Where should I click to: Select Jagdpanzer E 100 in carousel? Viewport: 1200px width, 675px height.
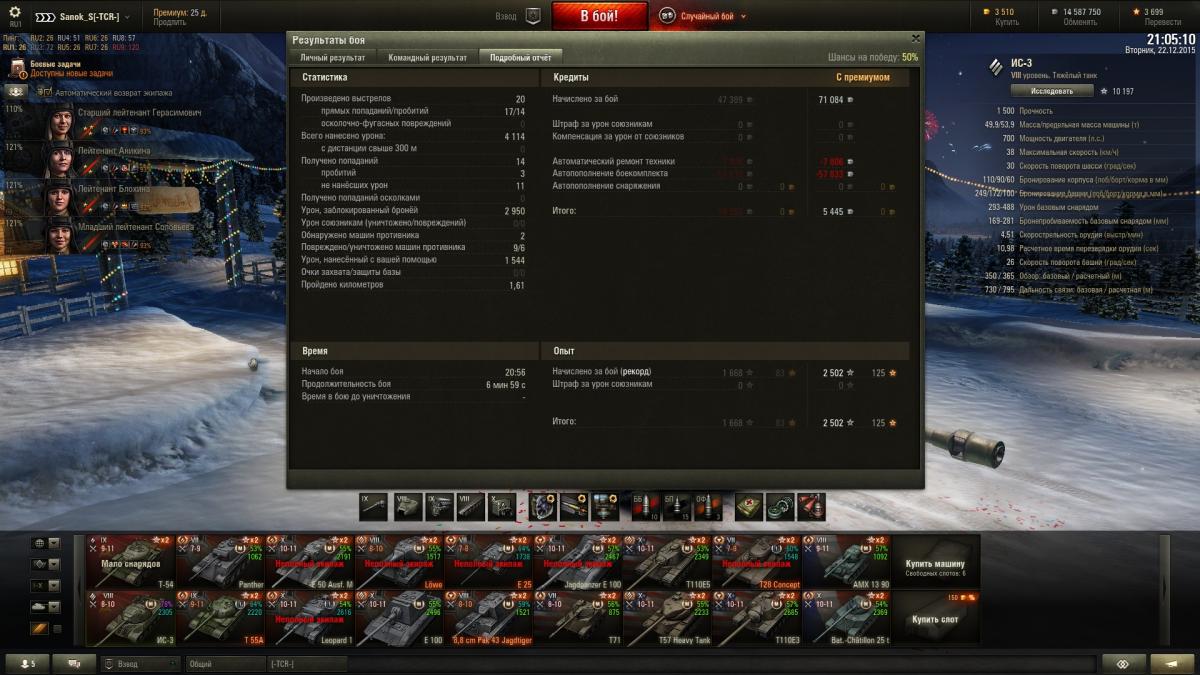click(x=578, y=561)
